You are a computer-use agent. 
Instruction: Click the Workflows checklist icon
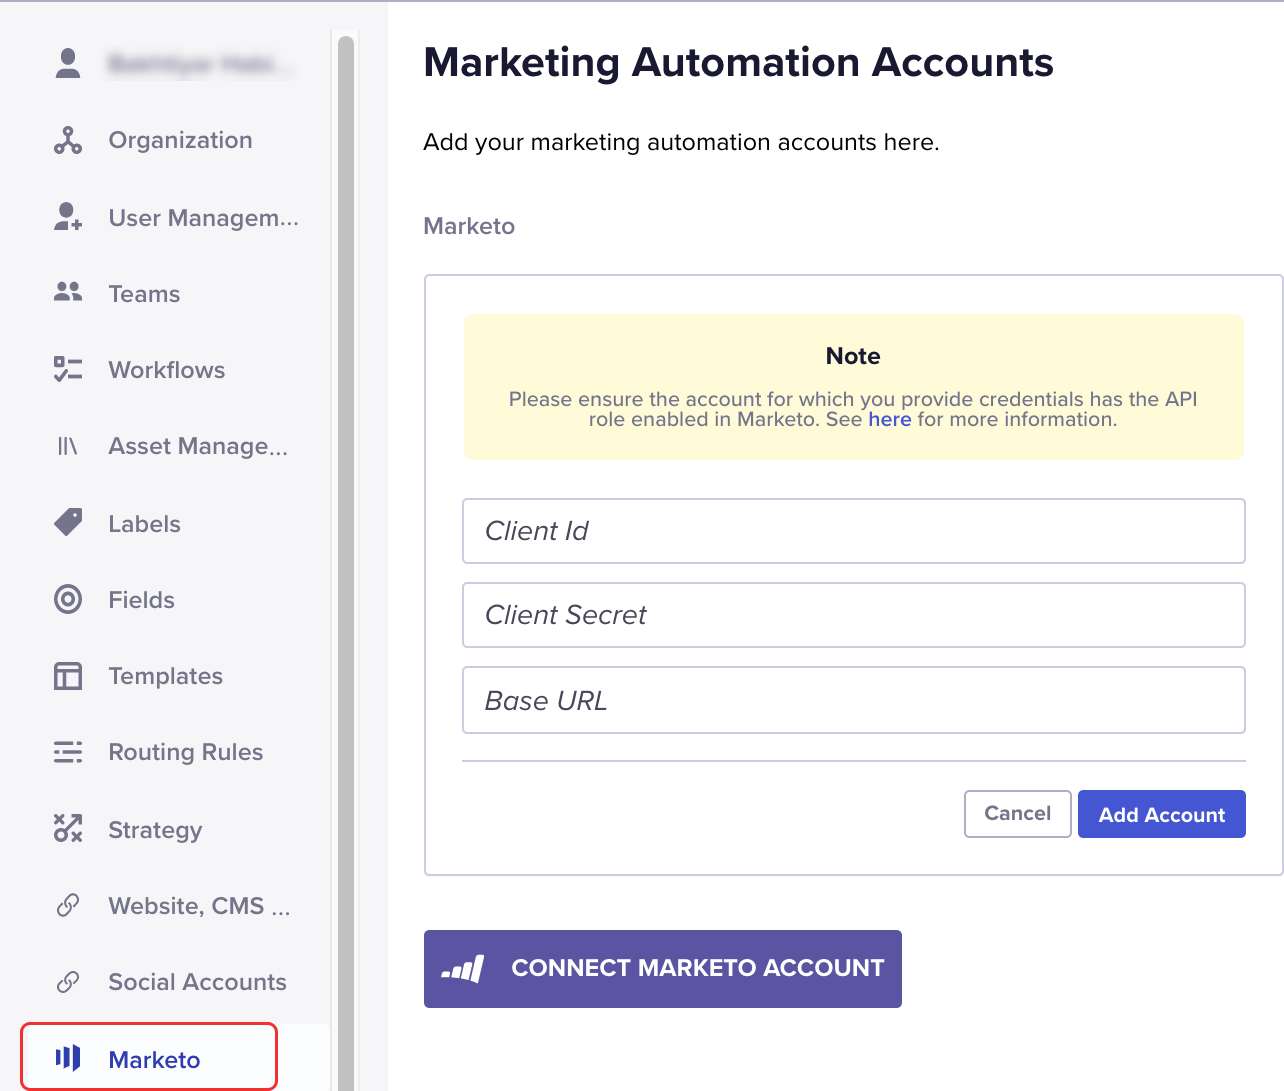pyautogui.click(x=68, y=369)
